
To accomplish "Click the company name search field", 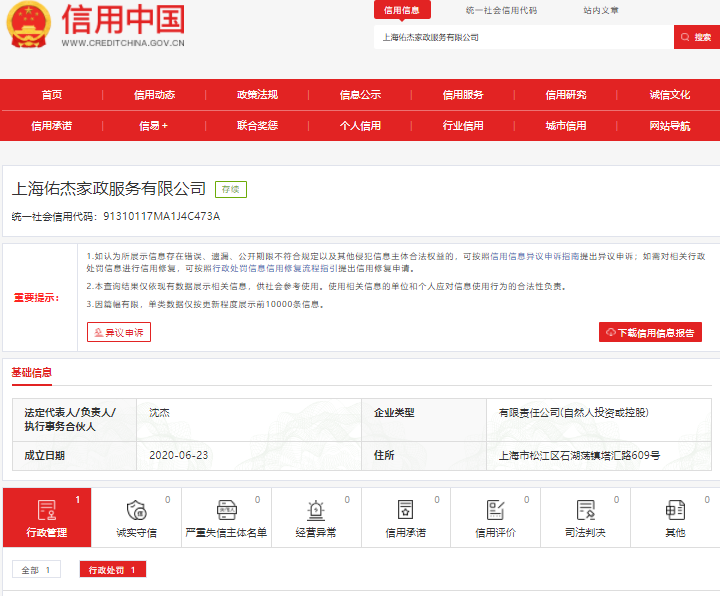I will [x=523, y=37].
